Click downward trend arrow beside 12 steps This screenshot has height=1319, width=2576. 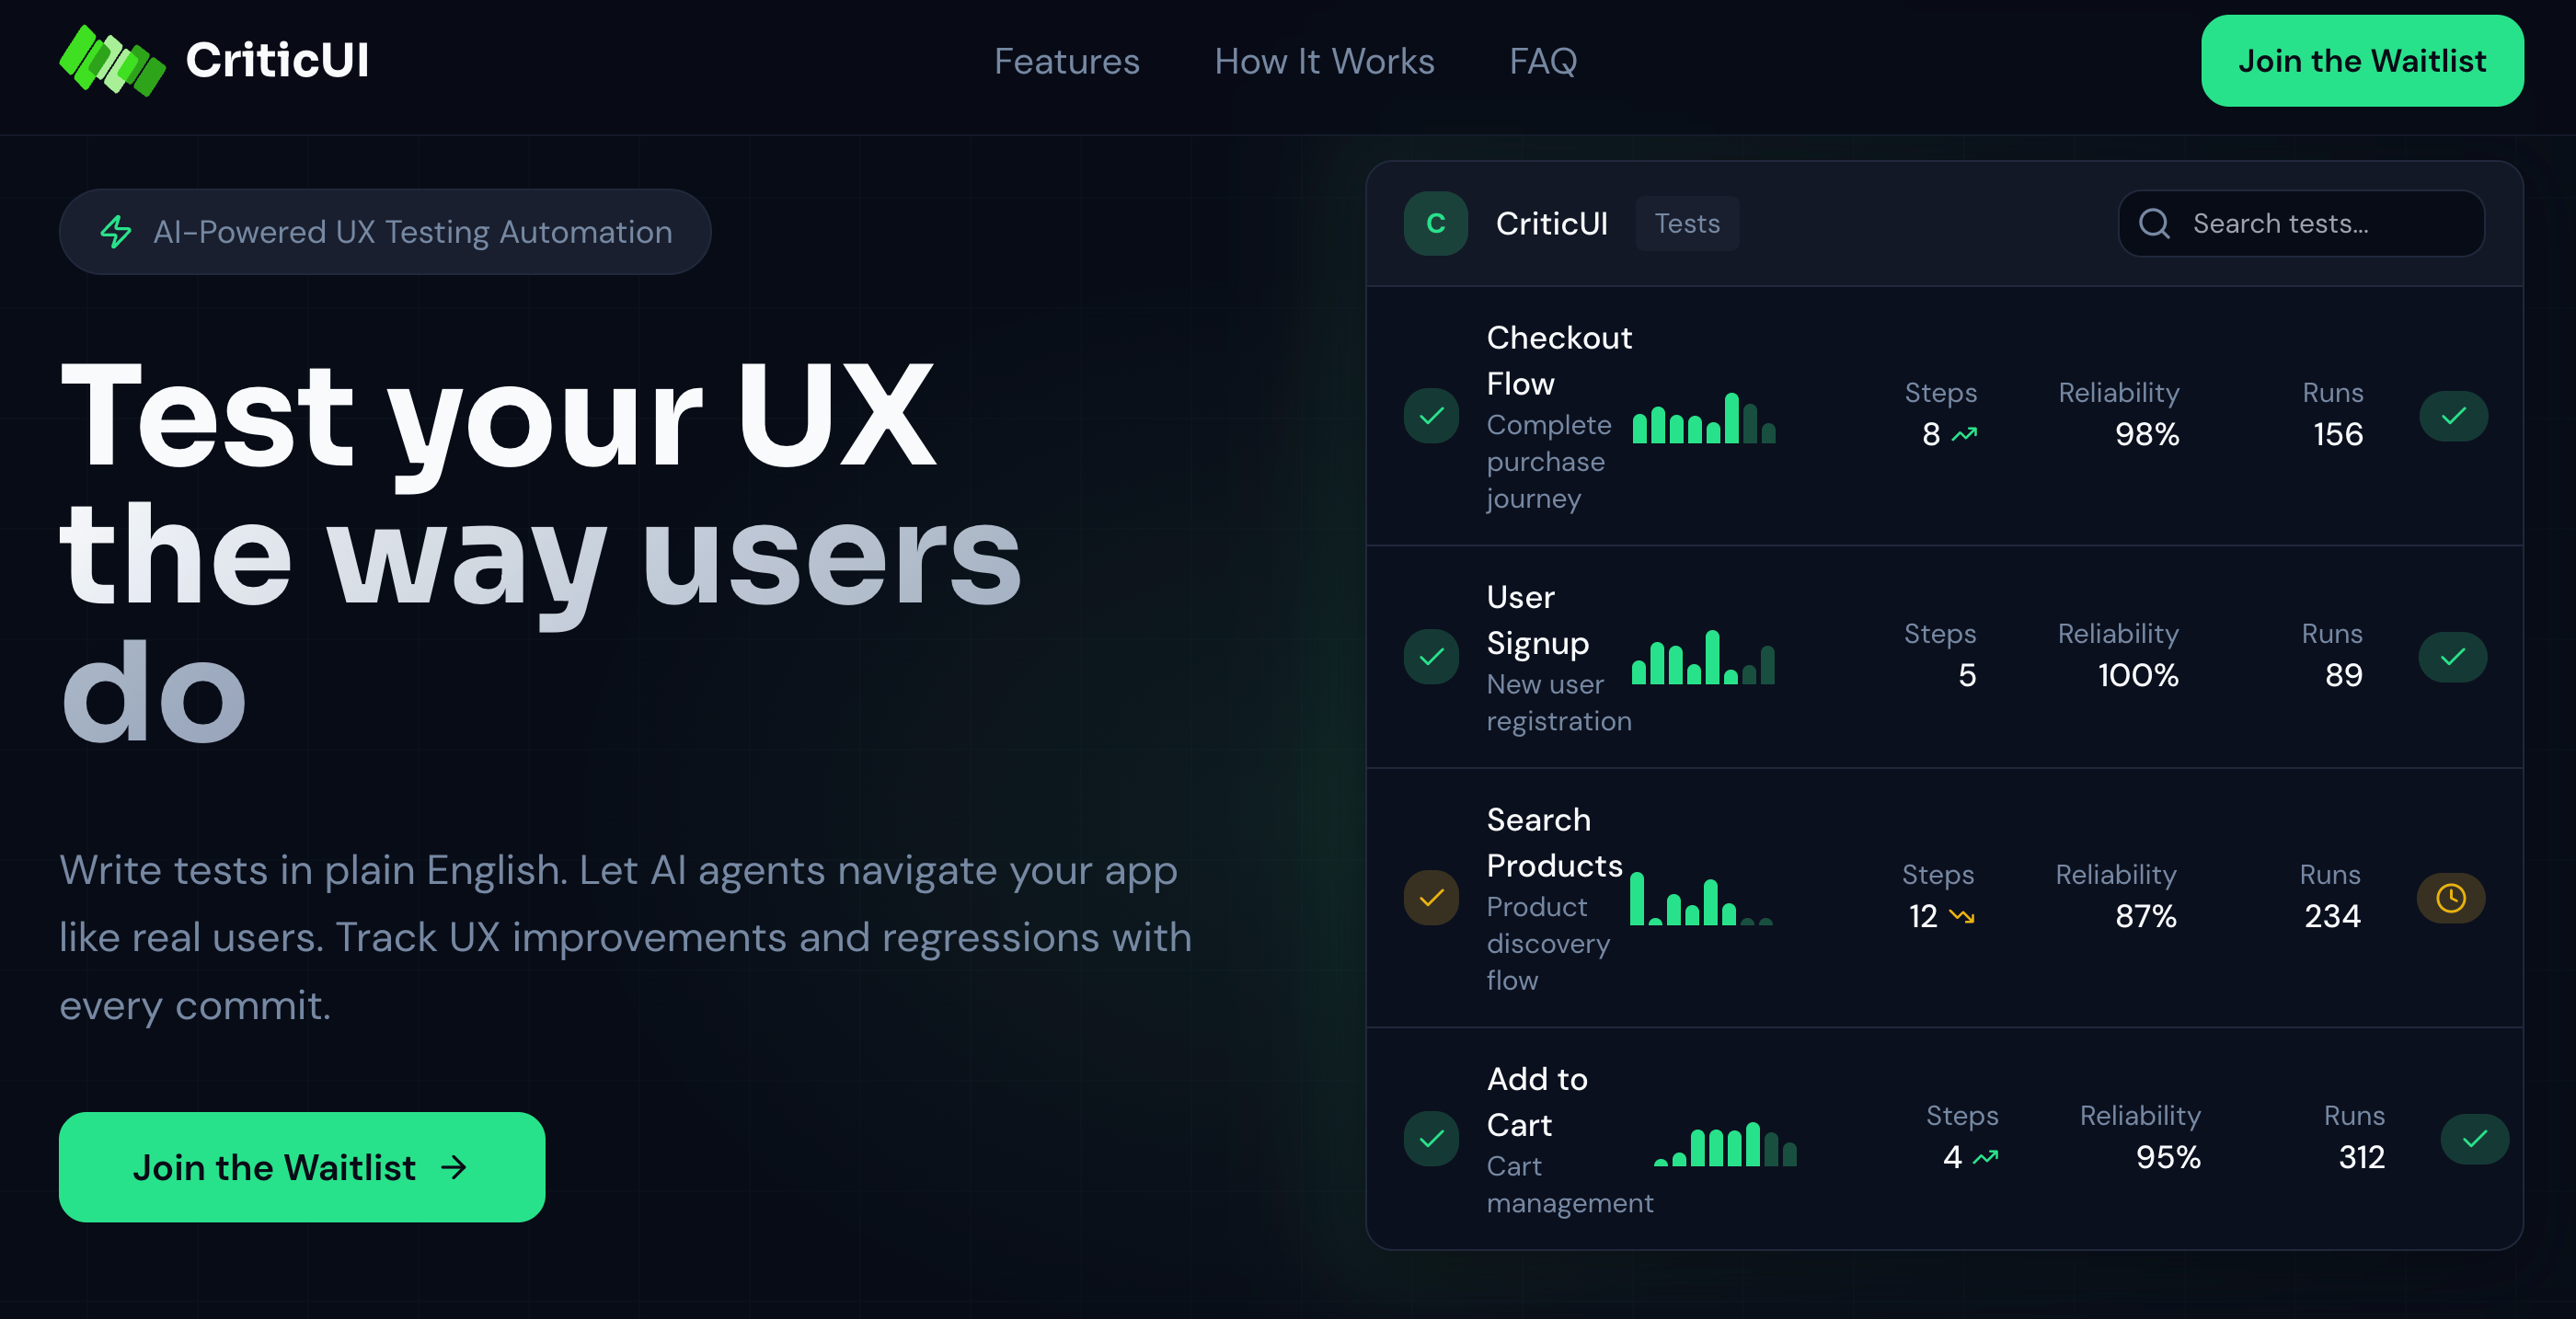coord(1961,916)
